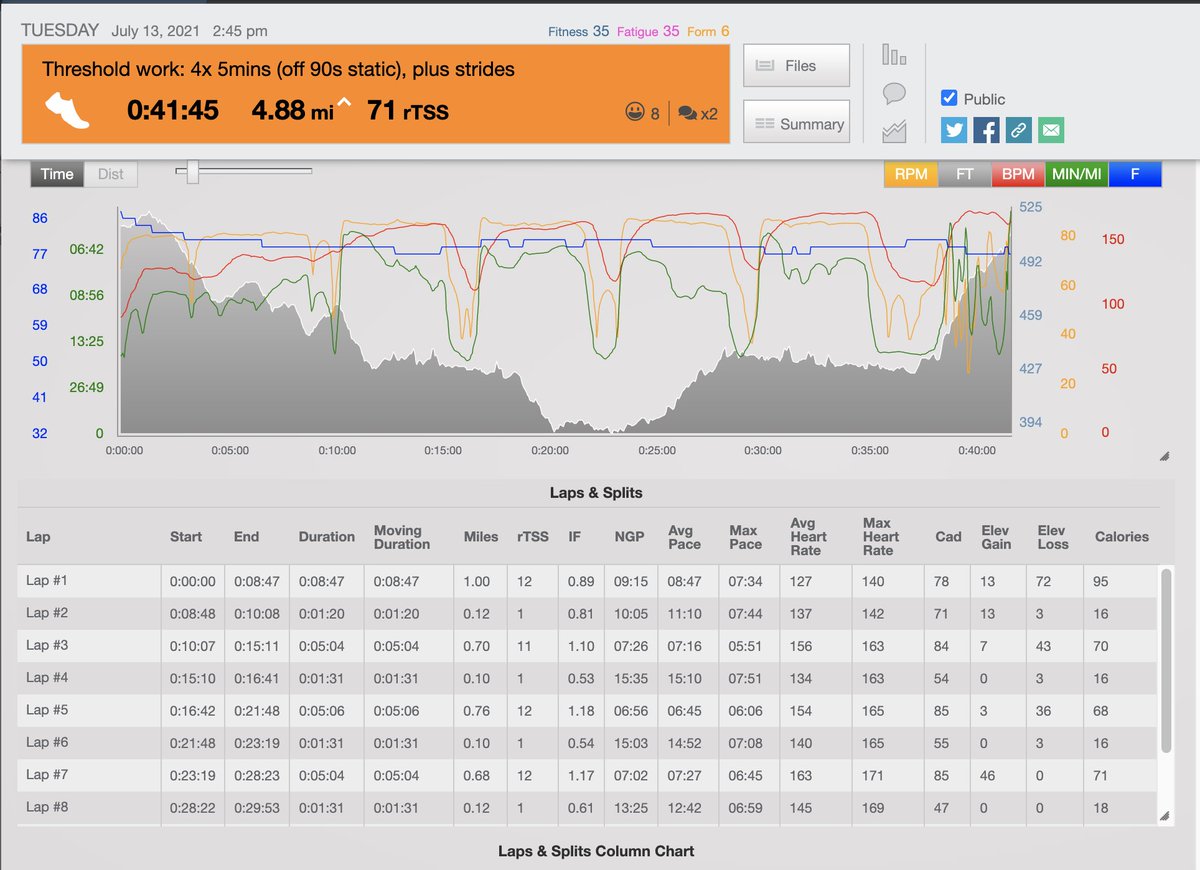Screen dimensions: 1200x870
Task: Click the Facebook share icon
Action: pyautogui.click(x=986, y=130)
